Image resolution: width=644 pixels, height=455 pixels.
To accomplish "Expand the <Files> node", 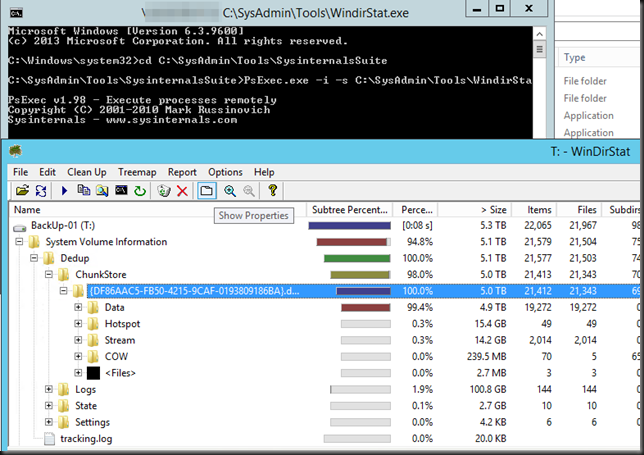I will [78, 373].
